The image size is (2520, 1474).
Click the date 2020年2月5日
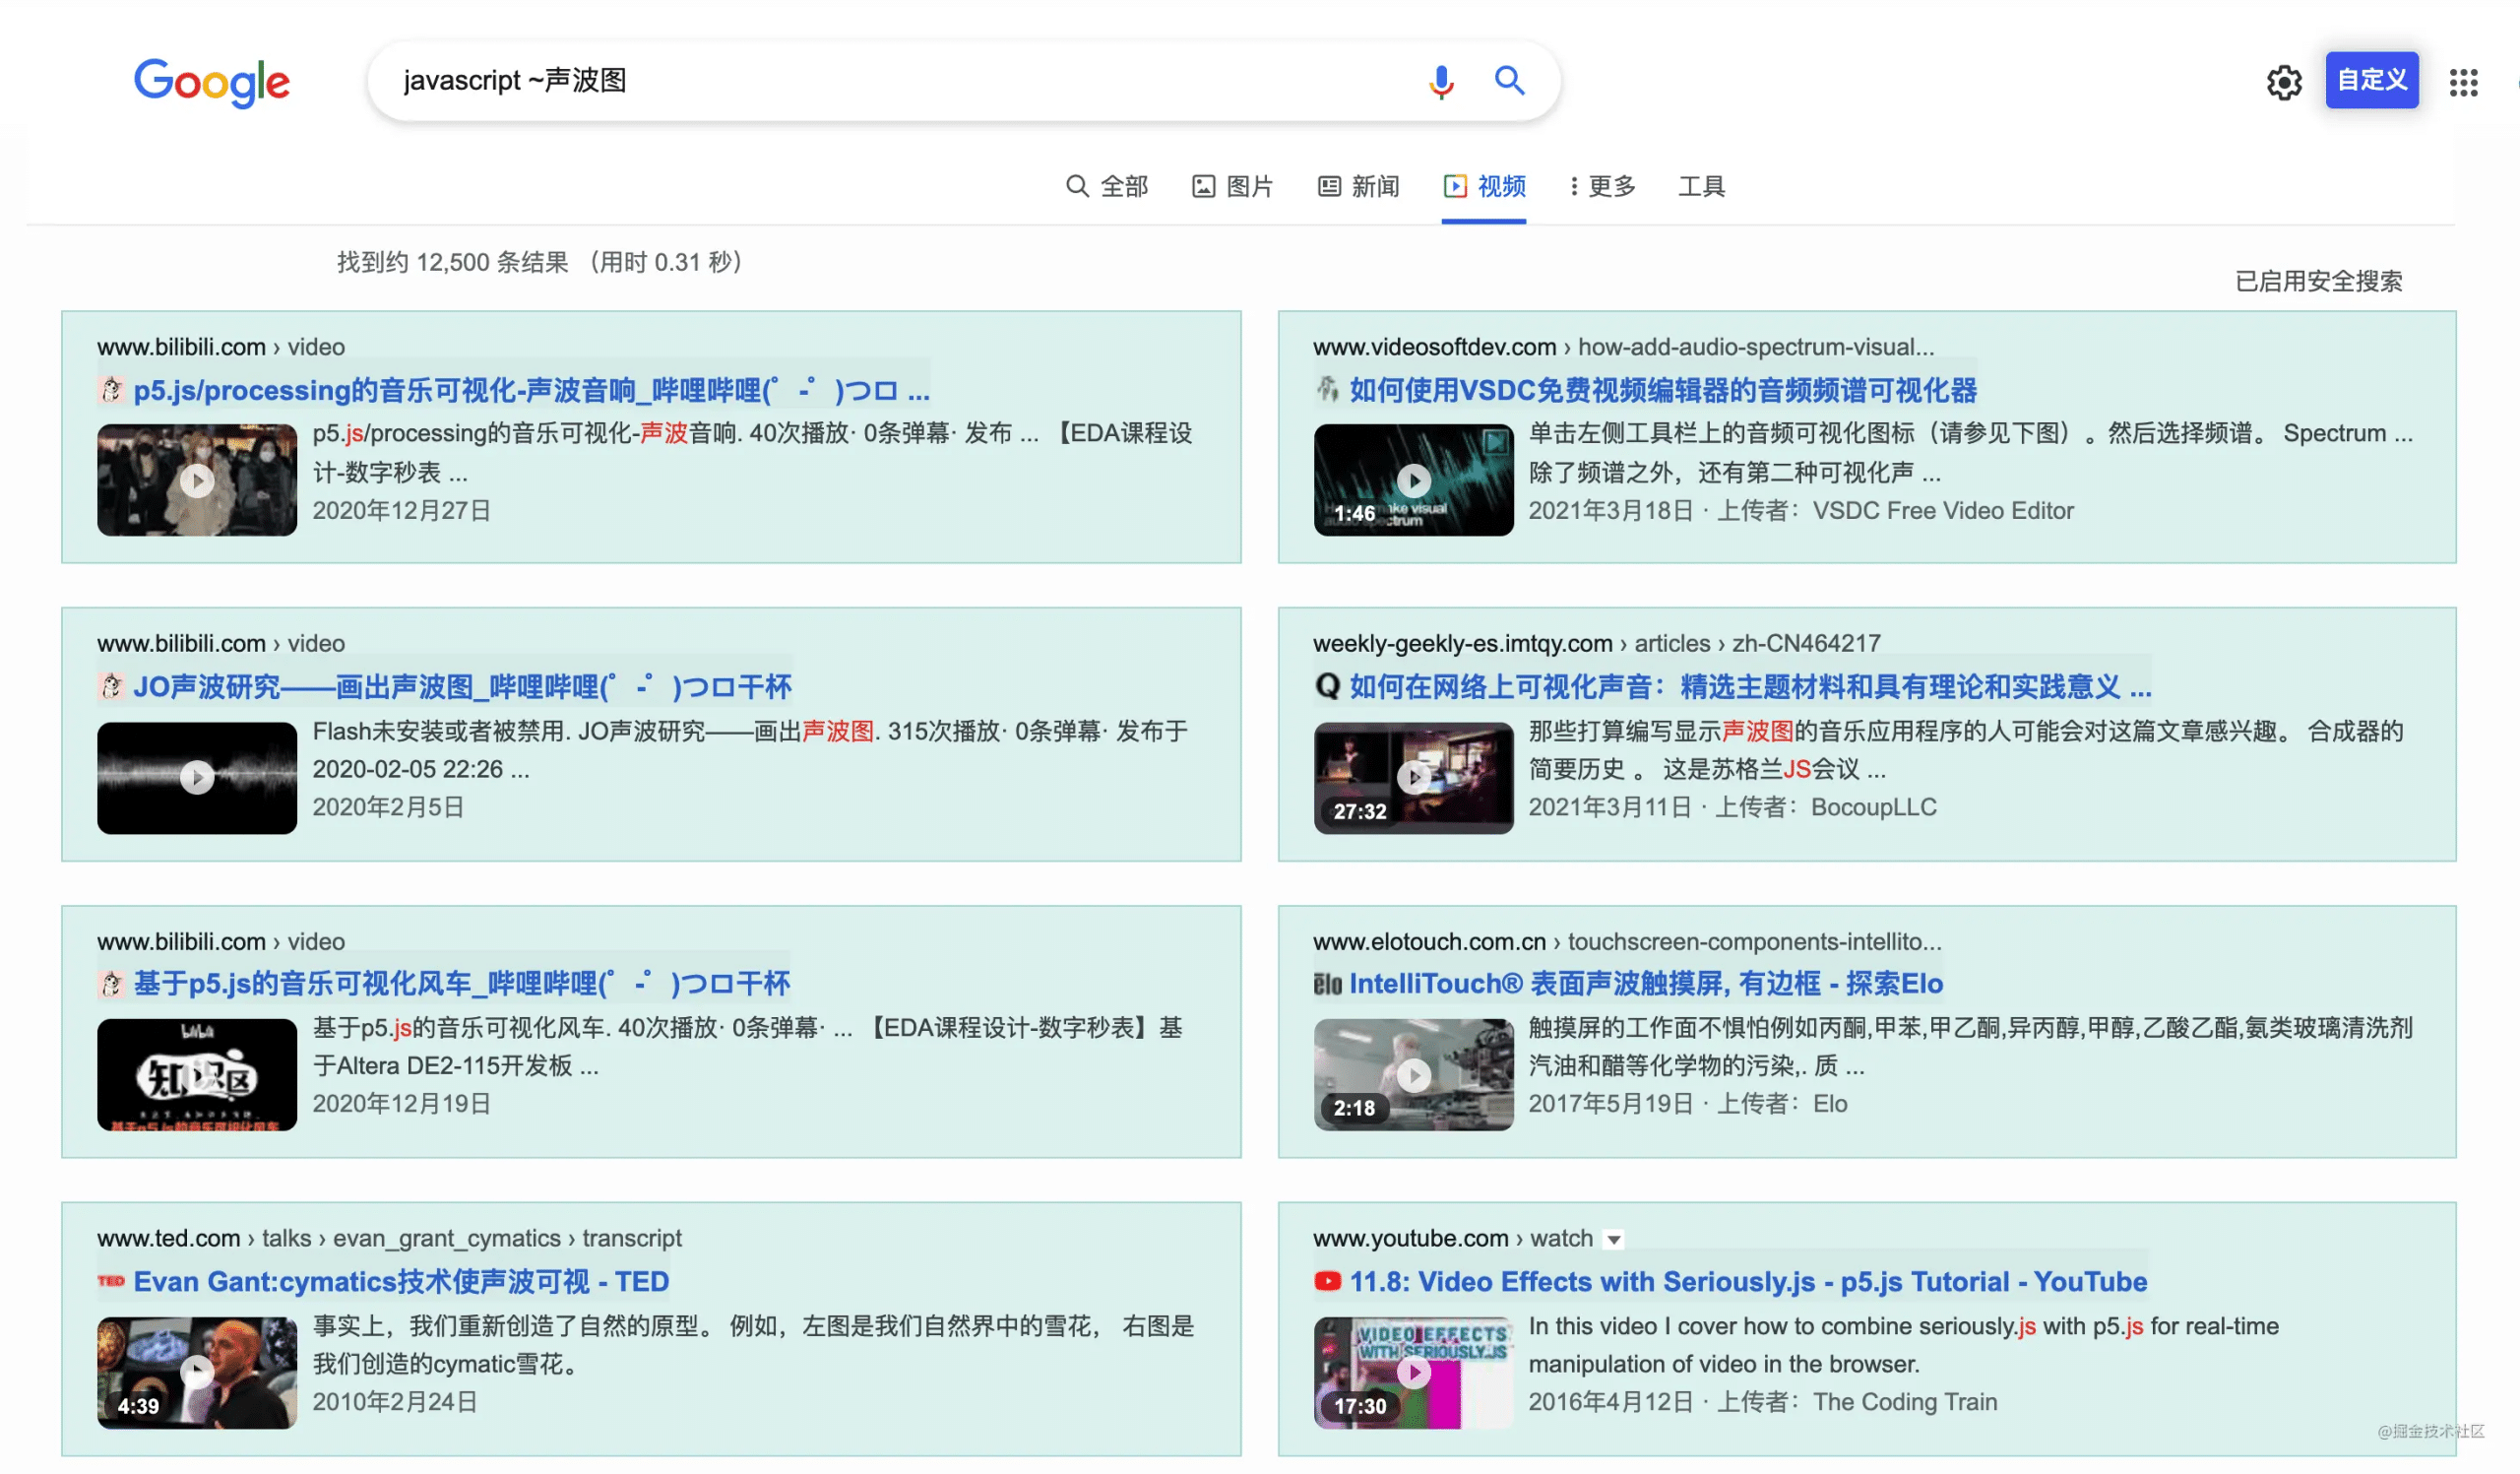tap(388, 807)
